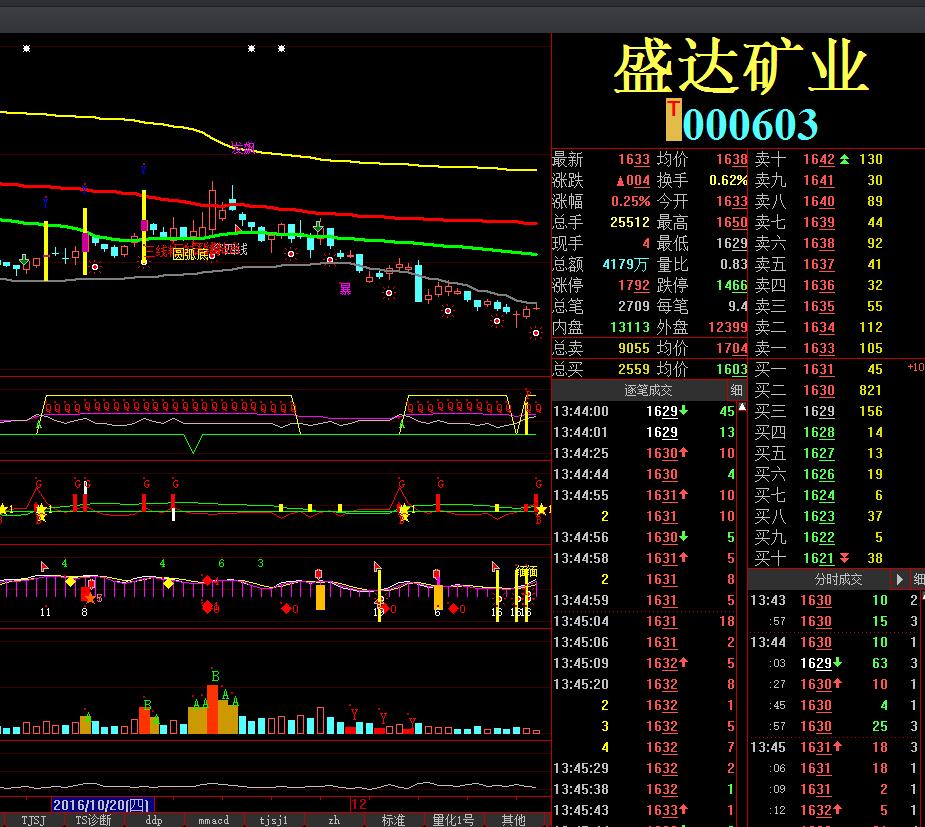Switch to the 其他 indicator tab
This screenshot has height=827, width=925.
513,820
